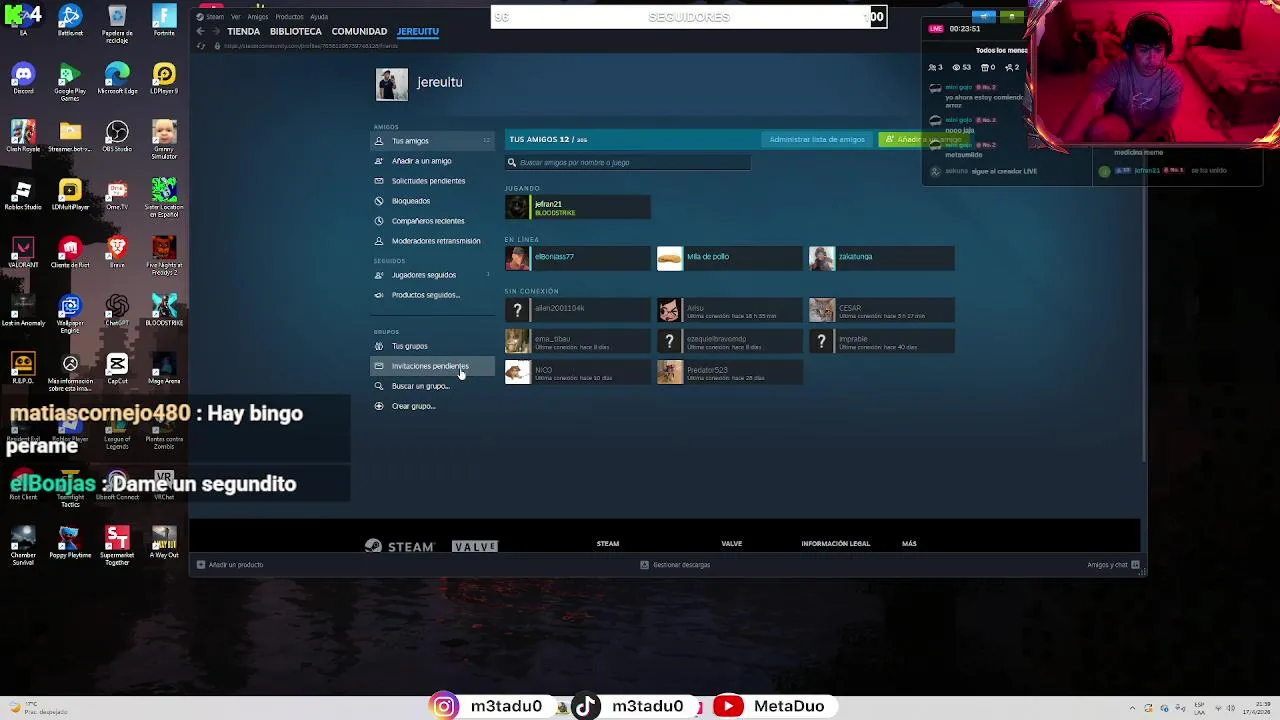
Task: Open the CapCut desktop shortcut
Action: coord(117,368)
